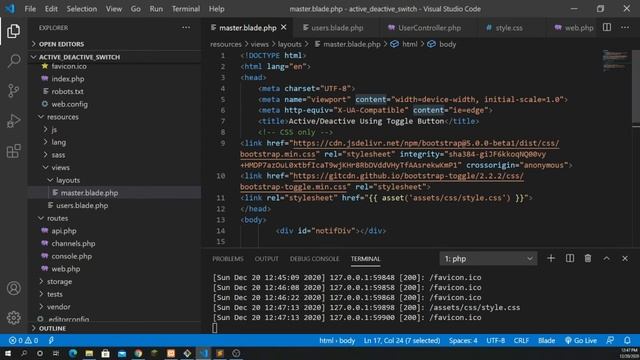Change indentation via 'Spaces: 4'
The image size is (640, 360).
(463, 340)
